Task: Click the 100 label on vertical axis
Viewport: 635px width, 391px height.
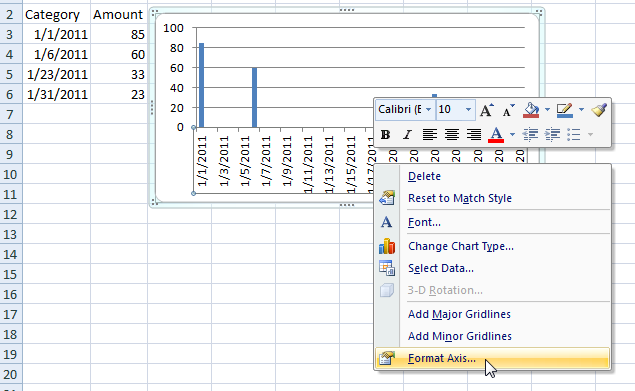Action: 173,28
